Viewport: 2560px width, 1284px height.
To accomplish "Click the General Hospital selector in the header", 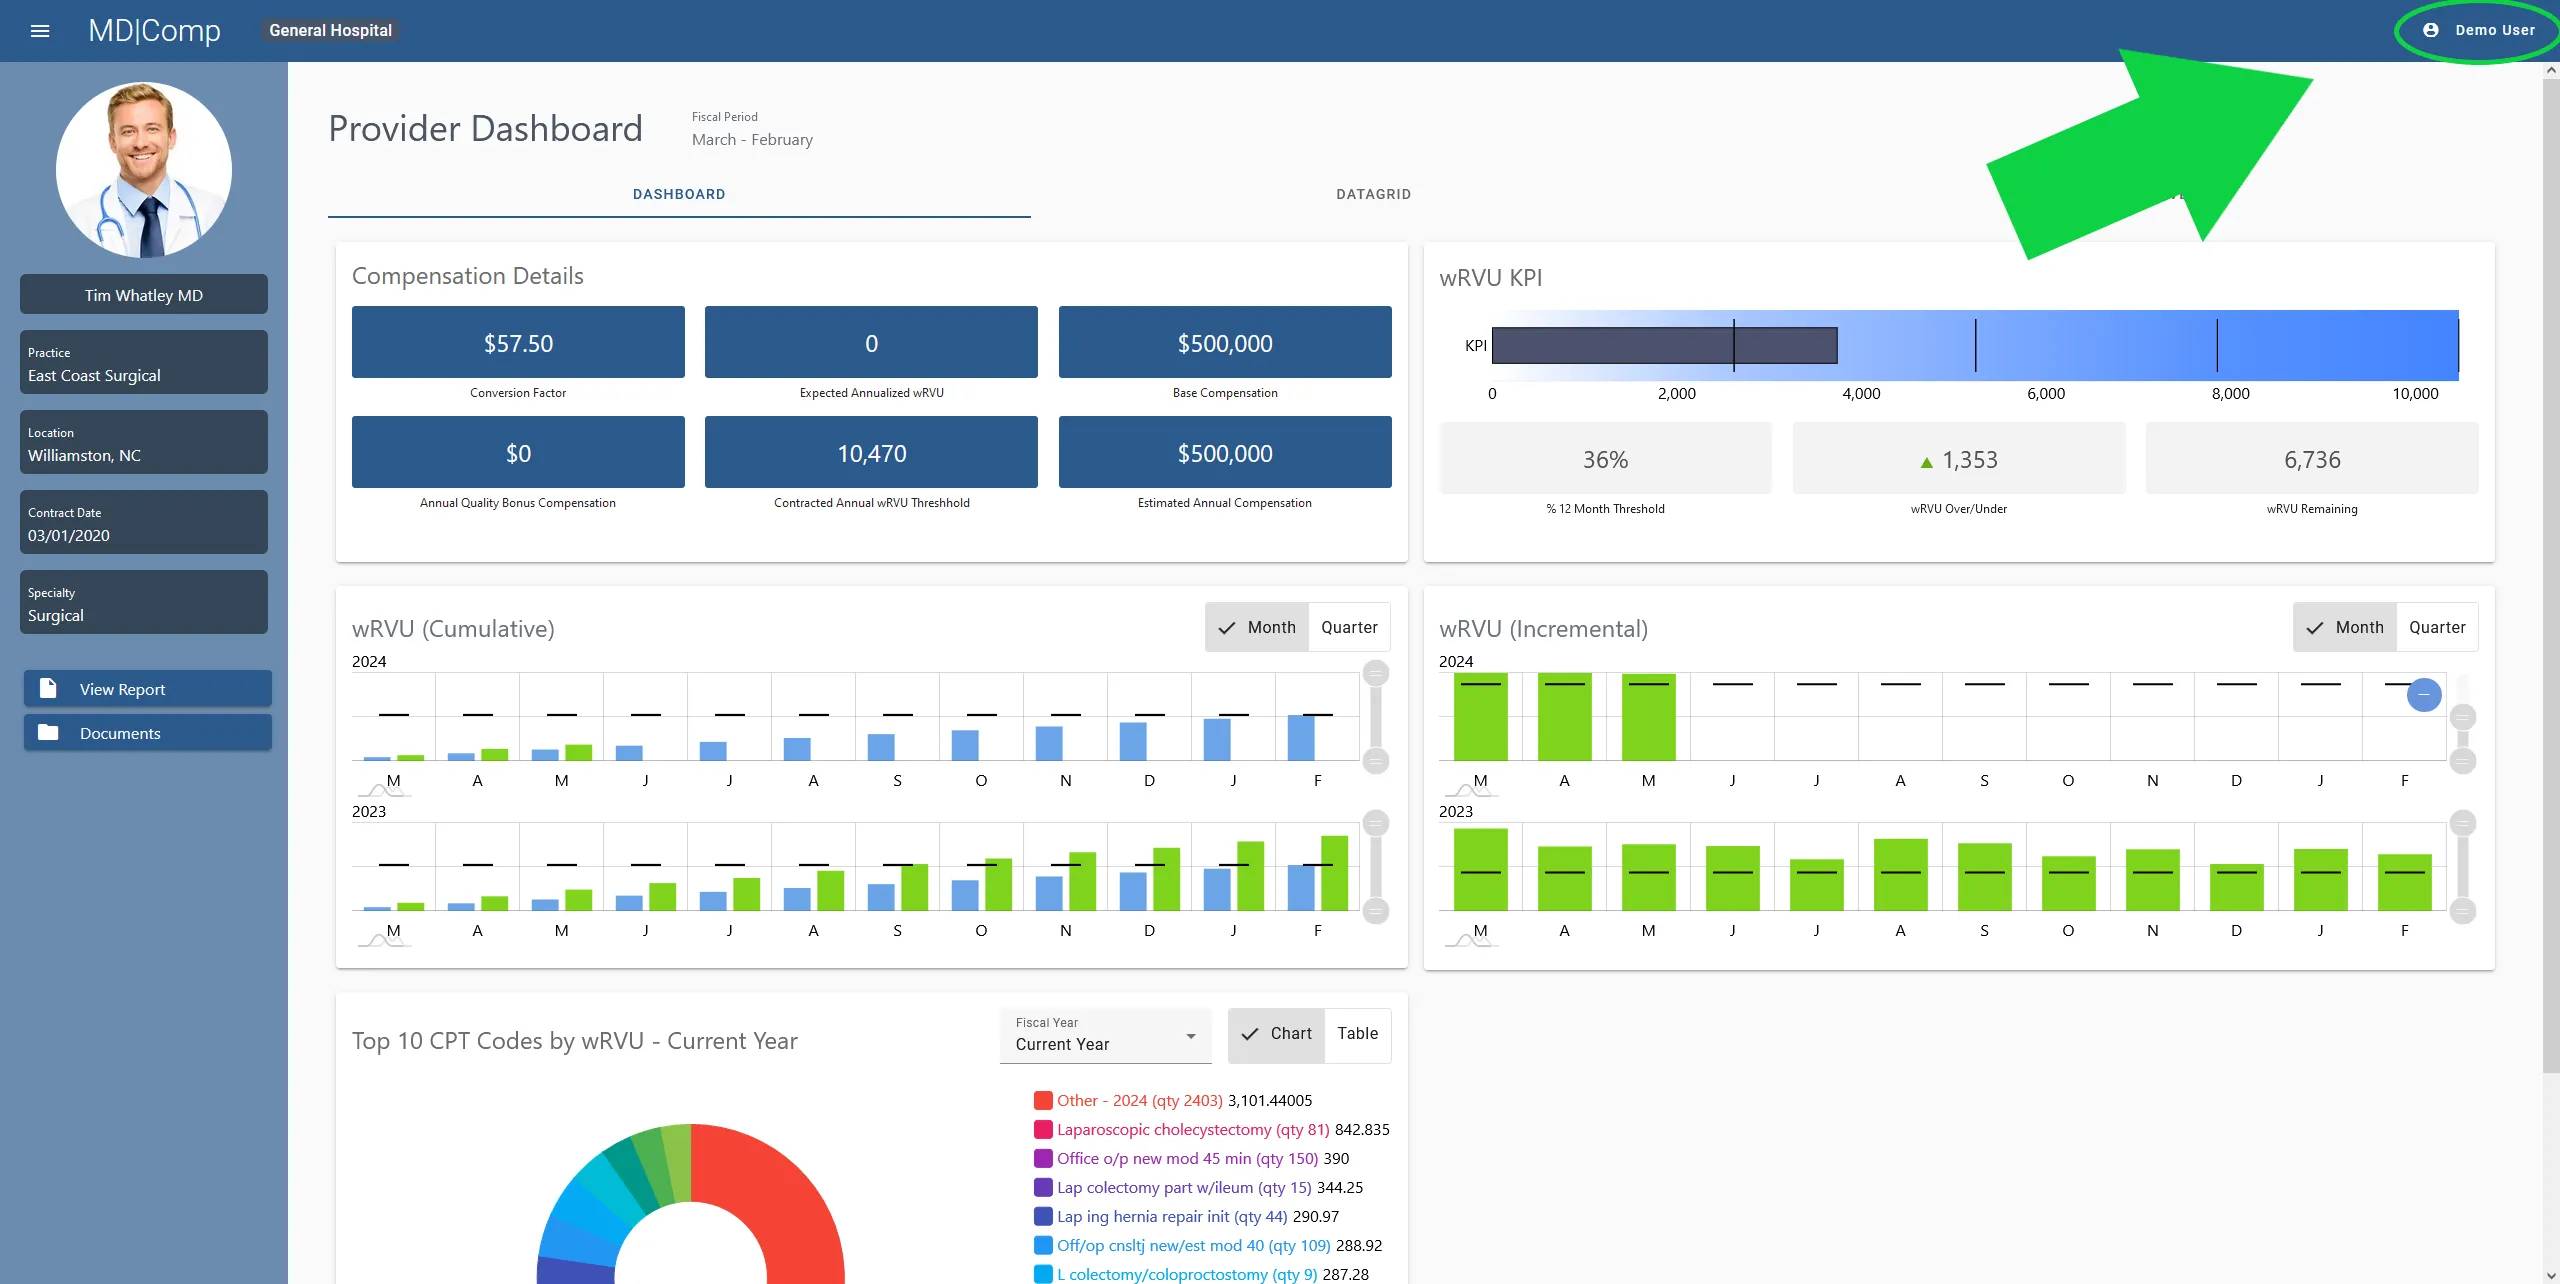I will point(330,31).
